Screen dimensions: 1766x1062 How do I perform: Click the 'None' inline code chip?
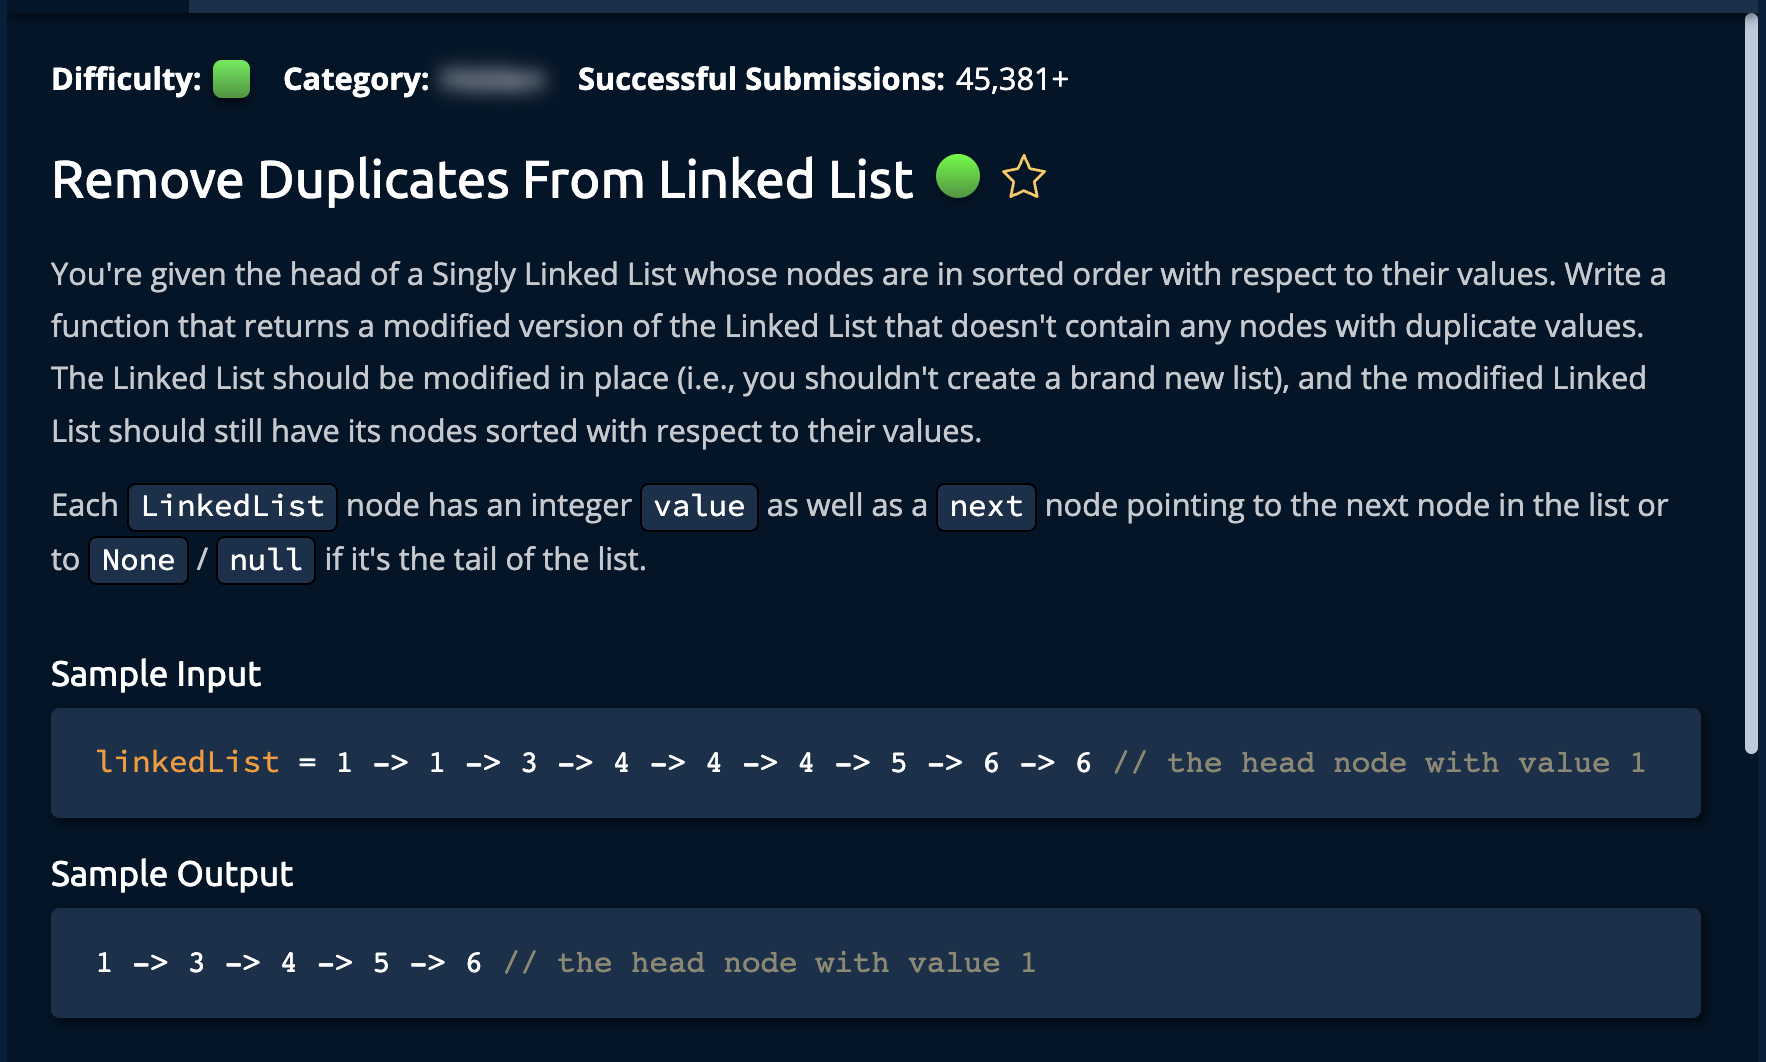click(x=138, y=560)
